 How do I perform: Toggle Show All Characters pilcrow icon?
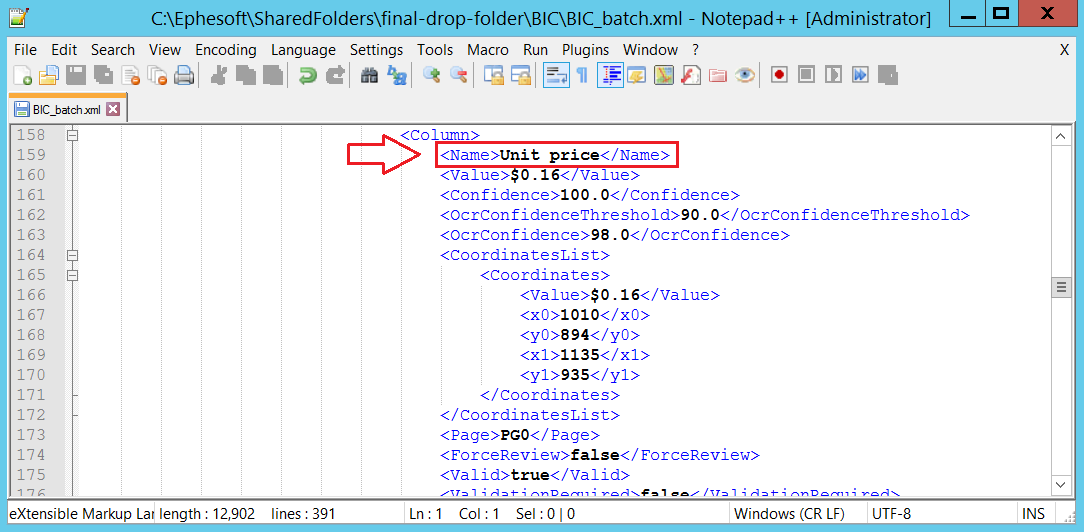tap(582, 75)
